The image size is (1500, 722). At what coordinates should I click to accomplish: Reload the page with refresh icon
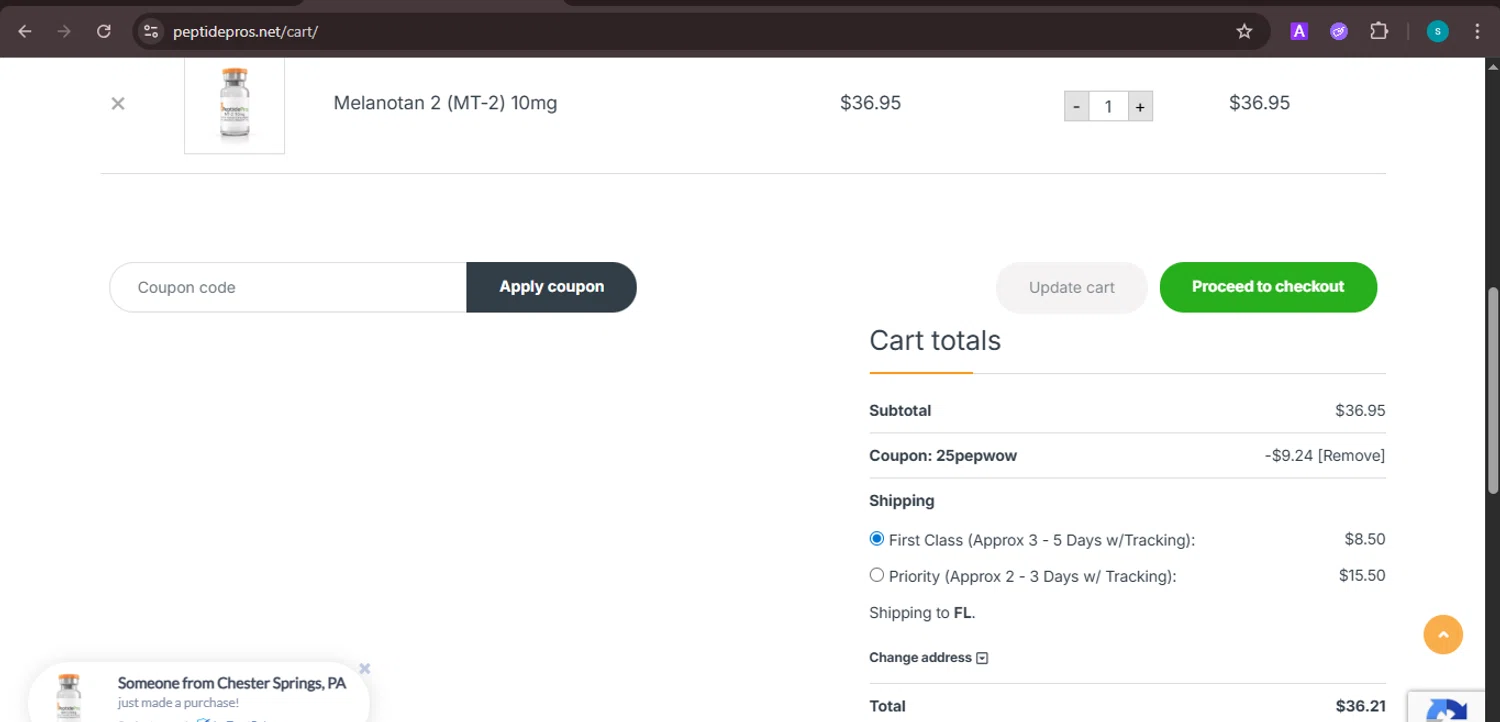coord(104,31)
